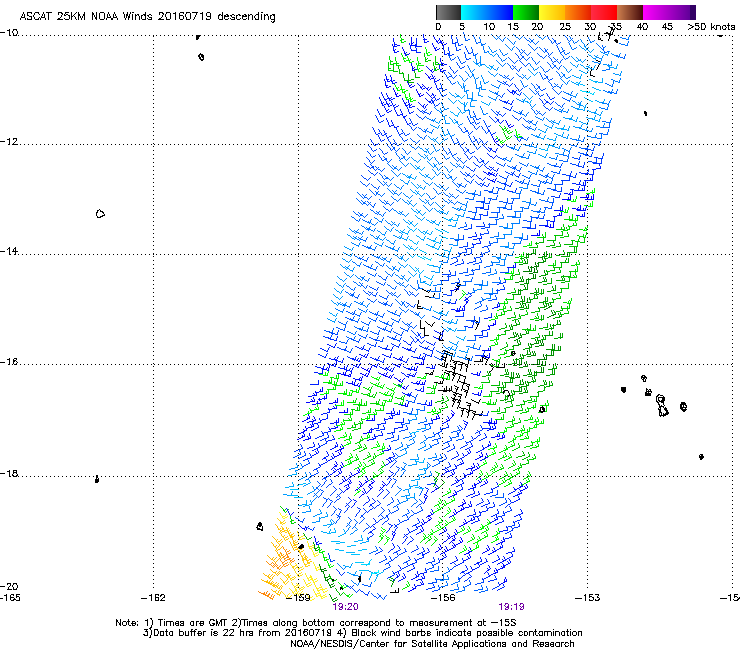The height and width of the screenshot is (650, 740).
Task: Click the '-12' latitude axis label
Action: (9, 142)
